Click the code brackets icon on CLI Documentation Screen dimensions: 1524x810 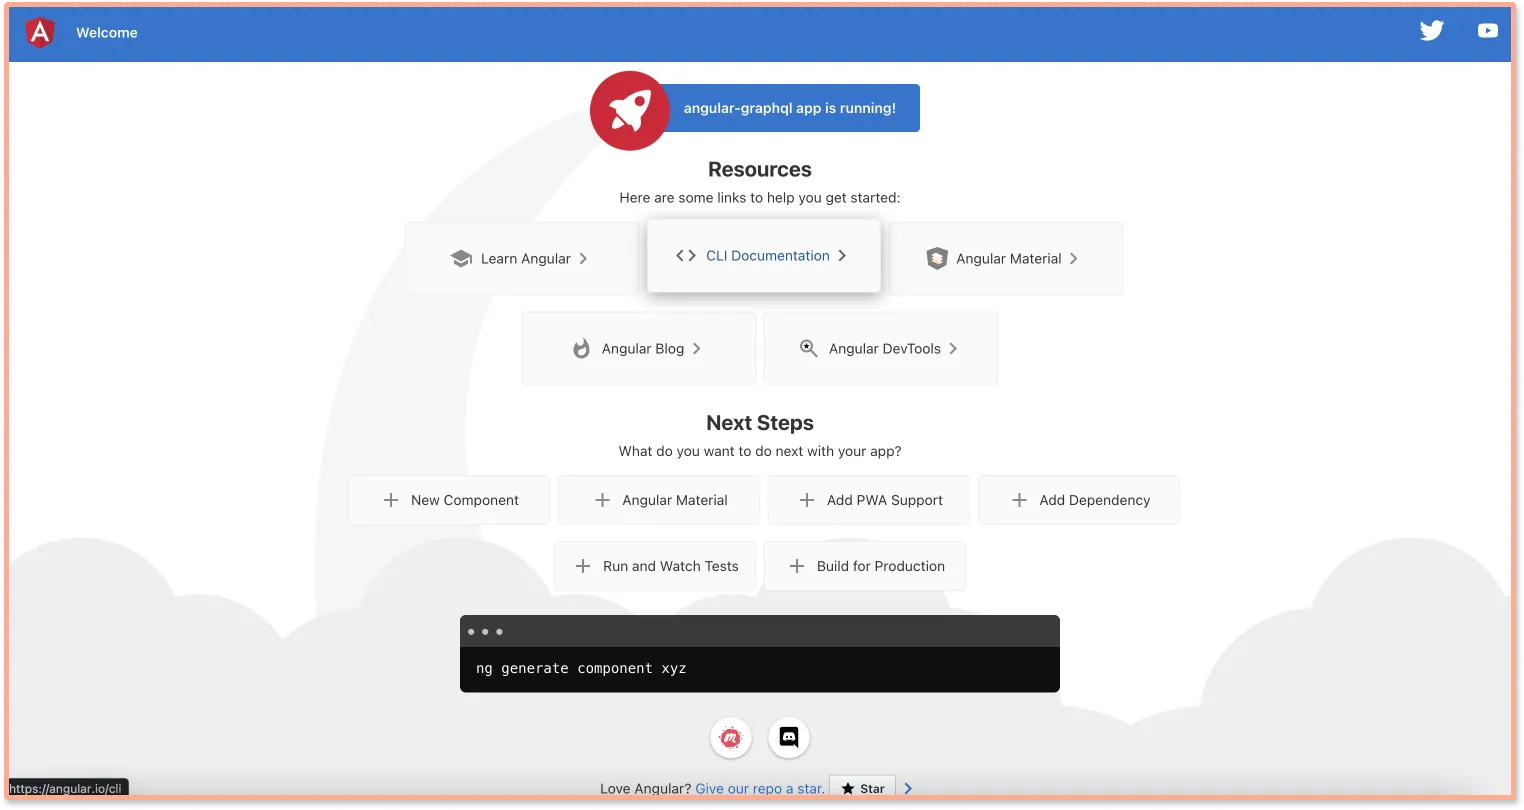pos(686,256)
